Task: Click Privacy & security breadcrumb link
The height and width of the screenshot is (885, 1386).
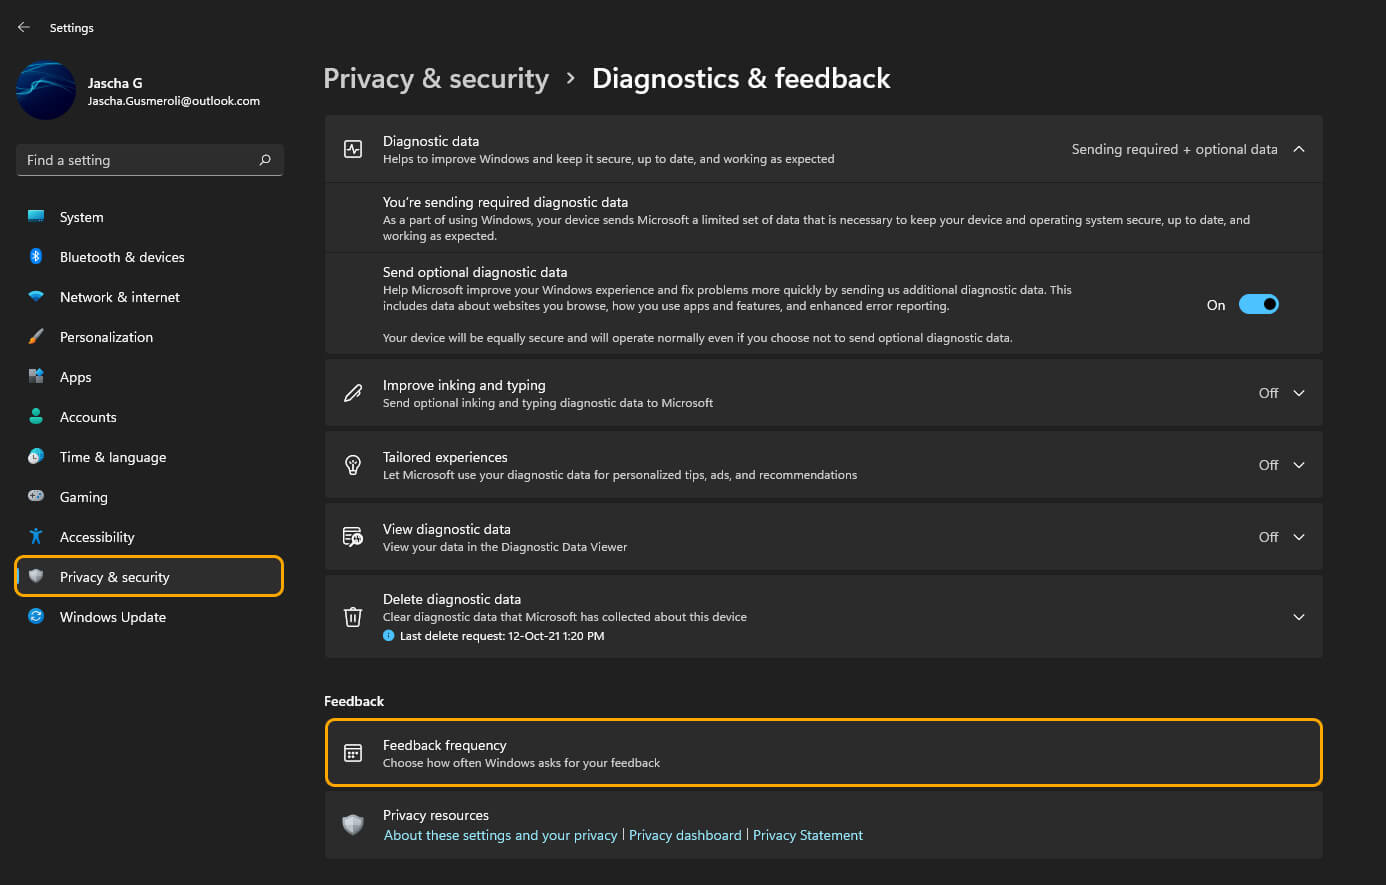Action: 436,79
